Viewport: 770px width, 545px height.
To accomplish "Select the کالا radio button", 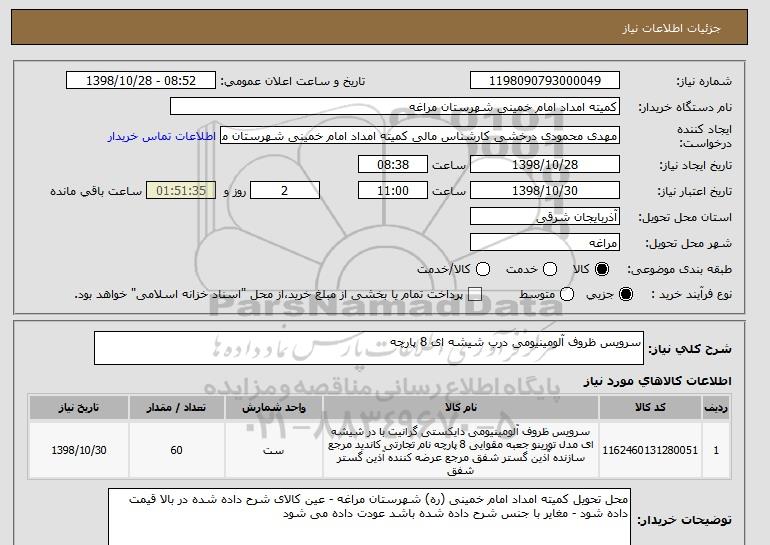I will (x=602, y=269).
